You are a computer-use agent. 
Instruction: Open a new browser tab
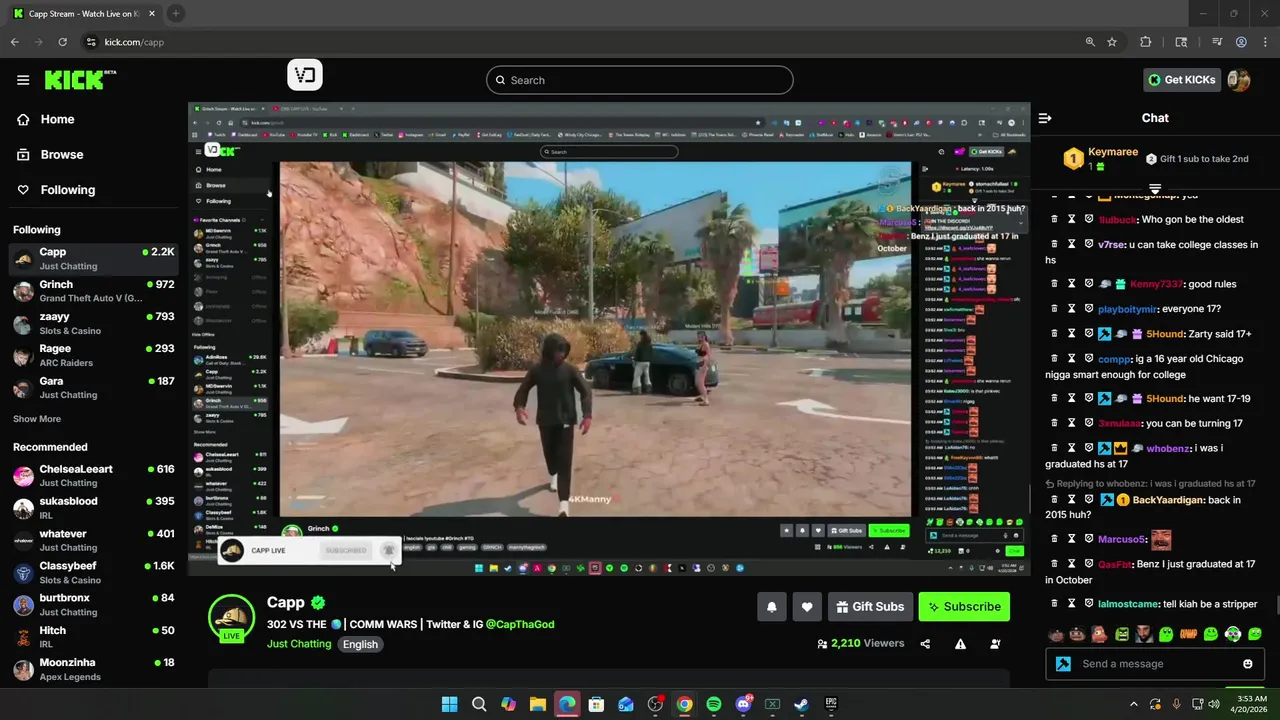click(175, 13)
